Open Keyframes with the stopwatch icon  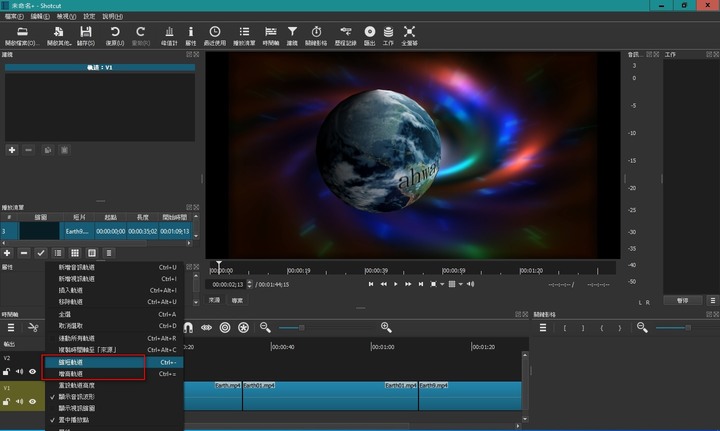316,36
